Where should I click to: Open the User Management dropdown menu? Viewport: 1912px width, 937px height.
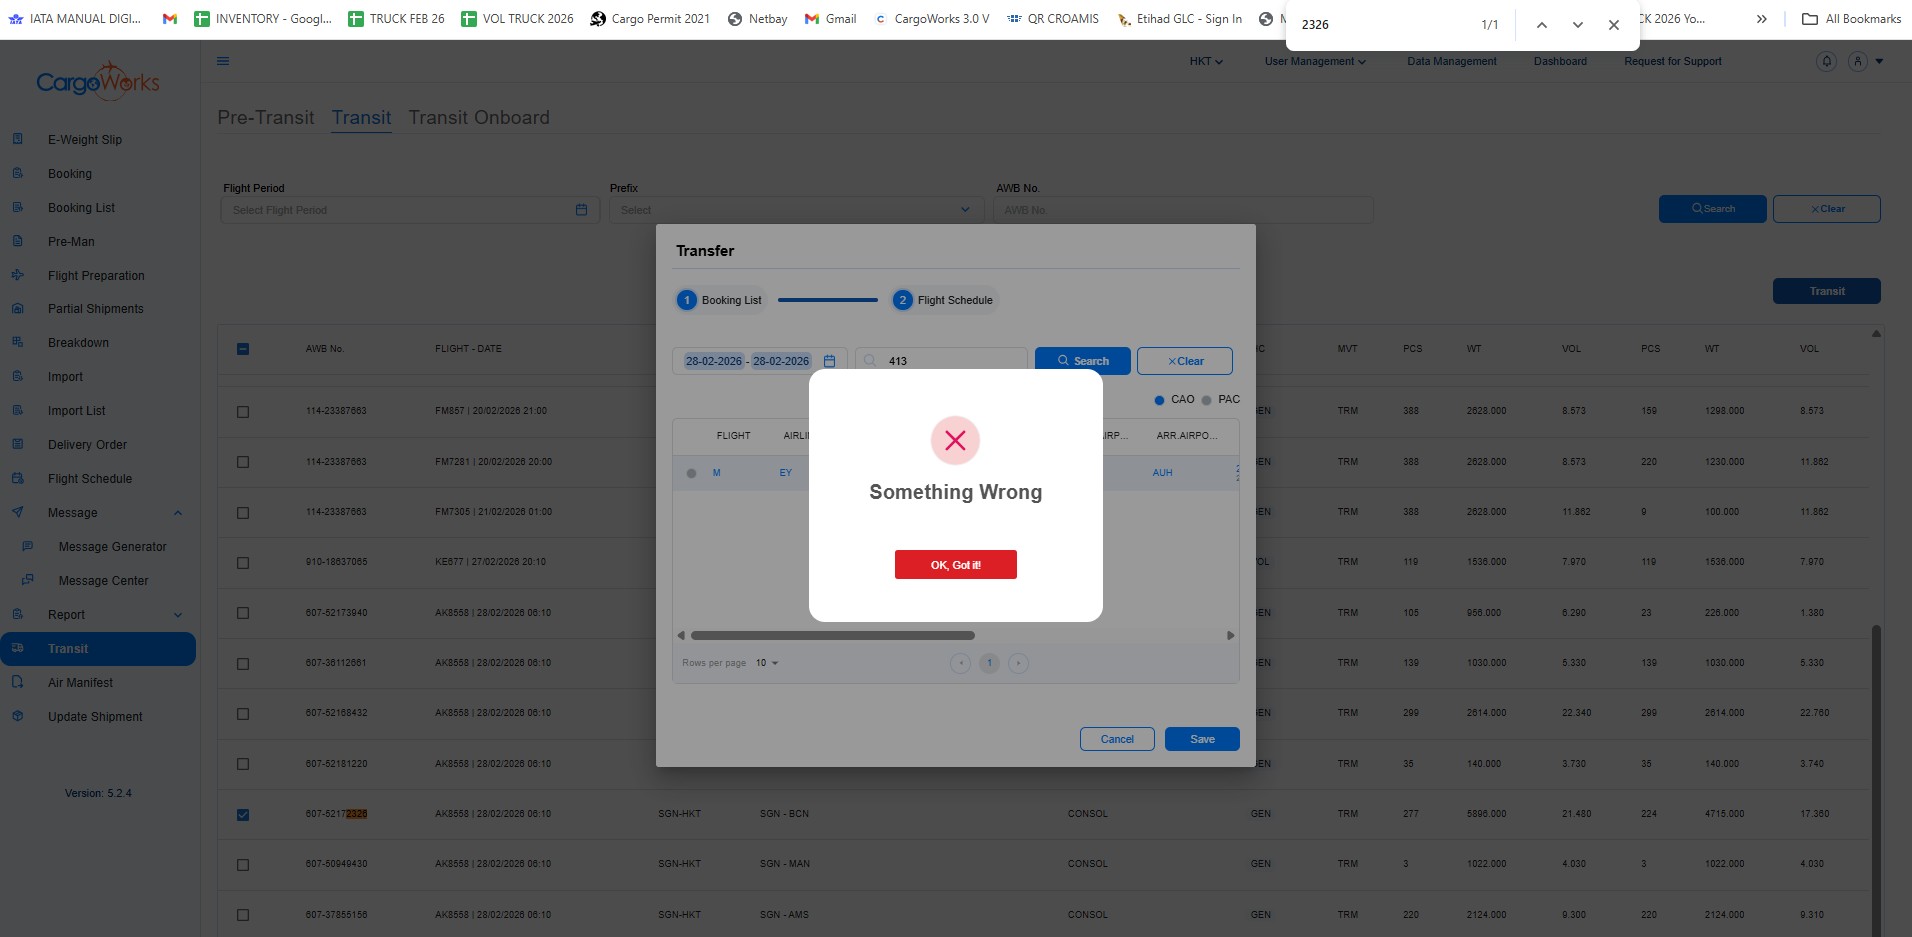click(1314, 61)
